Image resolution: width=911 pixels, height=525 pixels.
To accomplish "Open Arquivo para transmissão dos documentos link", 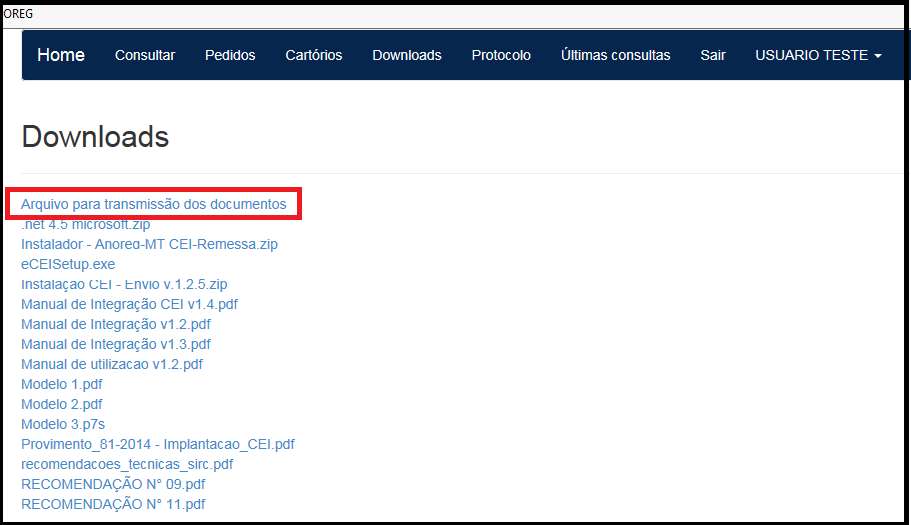I will point(153,204).
